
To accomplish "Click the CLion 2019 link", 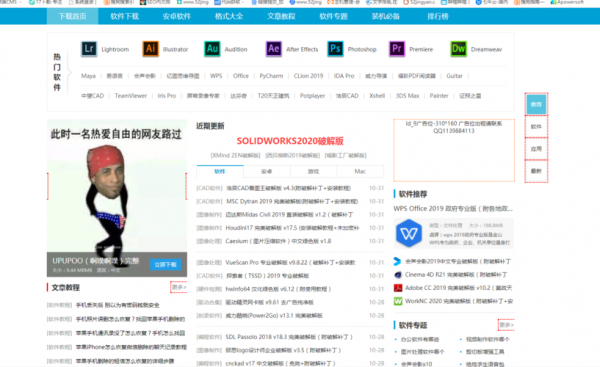I will click(308, 76).
